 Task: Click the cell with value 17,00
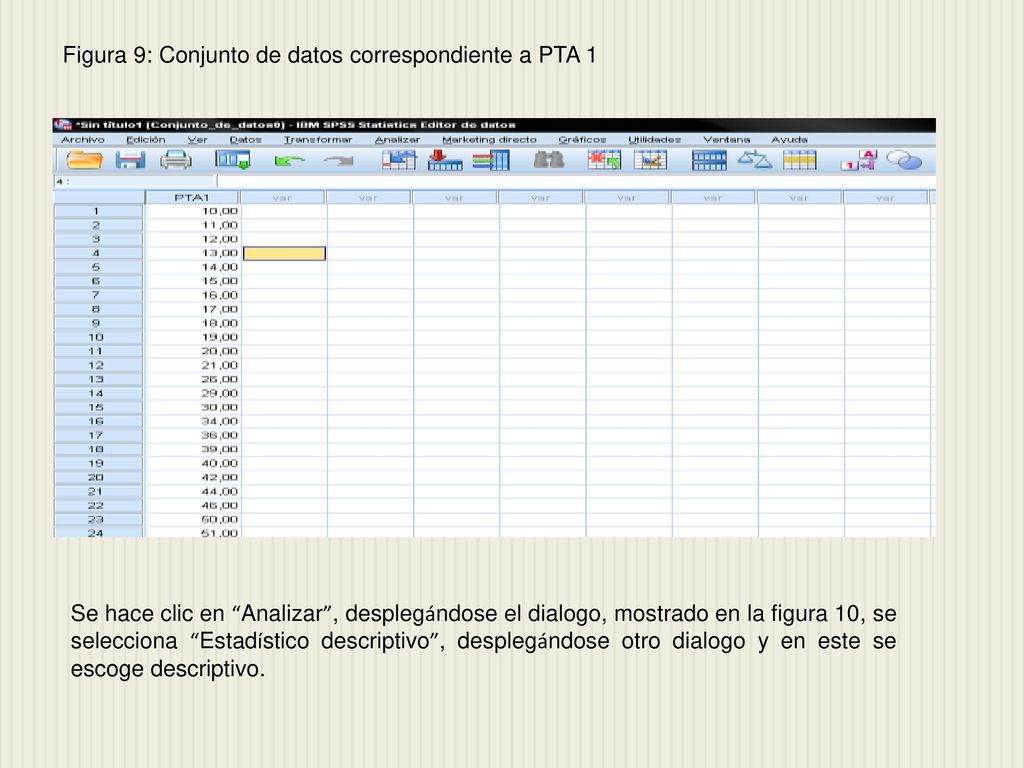193,309
